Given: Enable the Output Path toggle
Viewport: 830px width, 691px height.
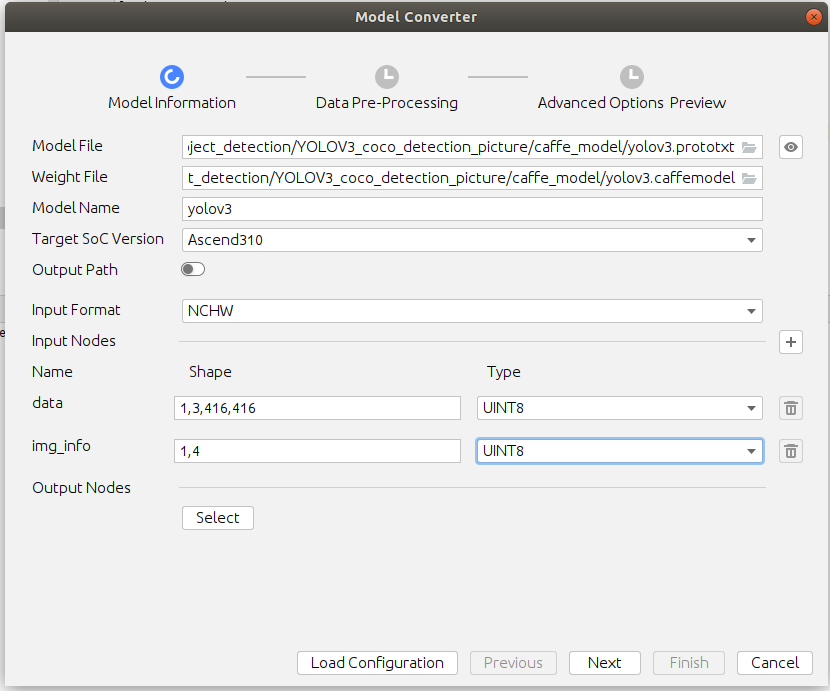Looking at the screenshot, I should [193, 270].
